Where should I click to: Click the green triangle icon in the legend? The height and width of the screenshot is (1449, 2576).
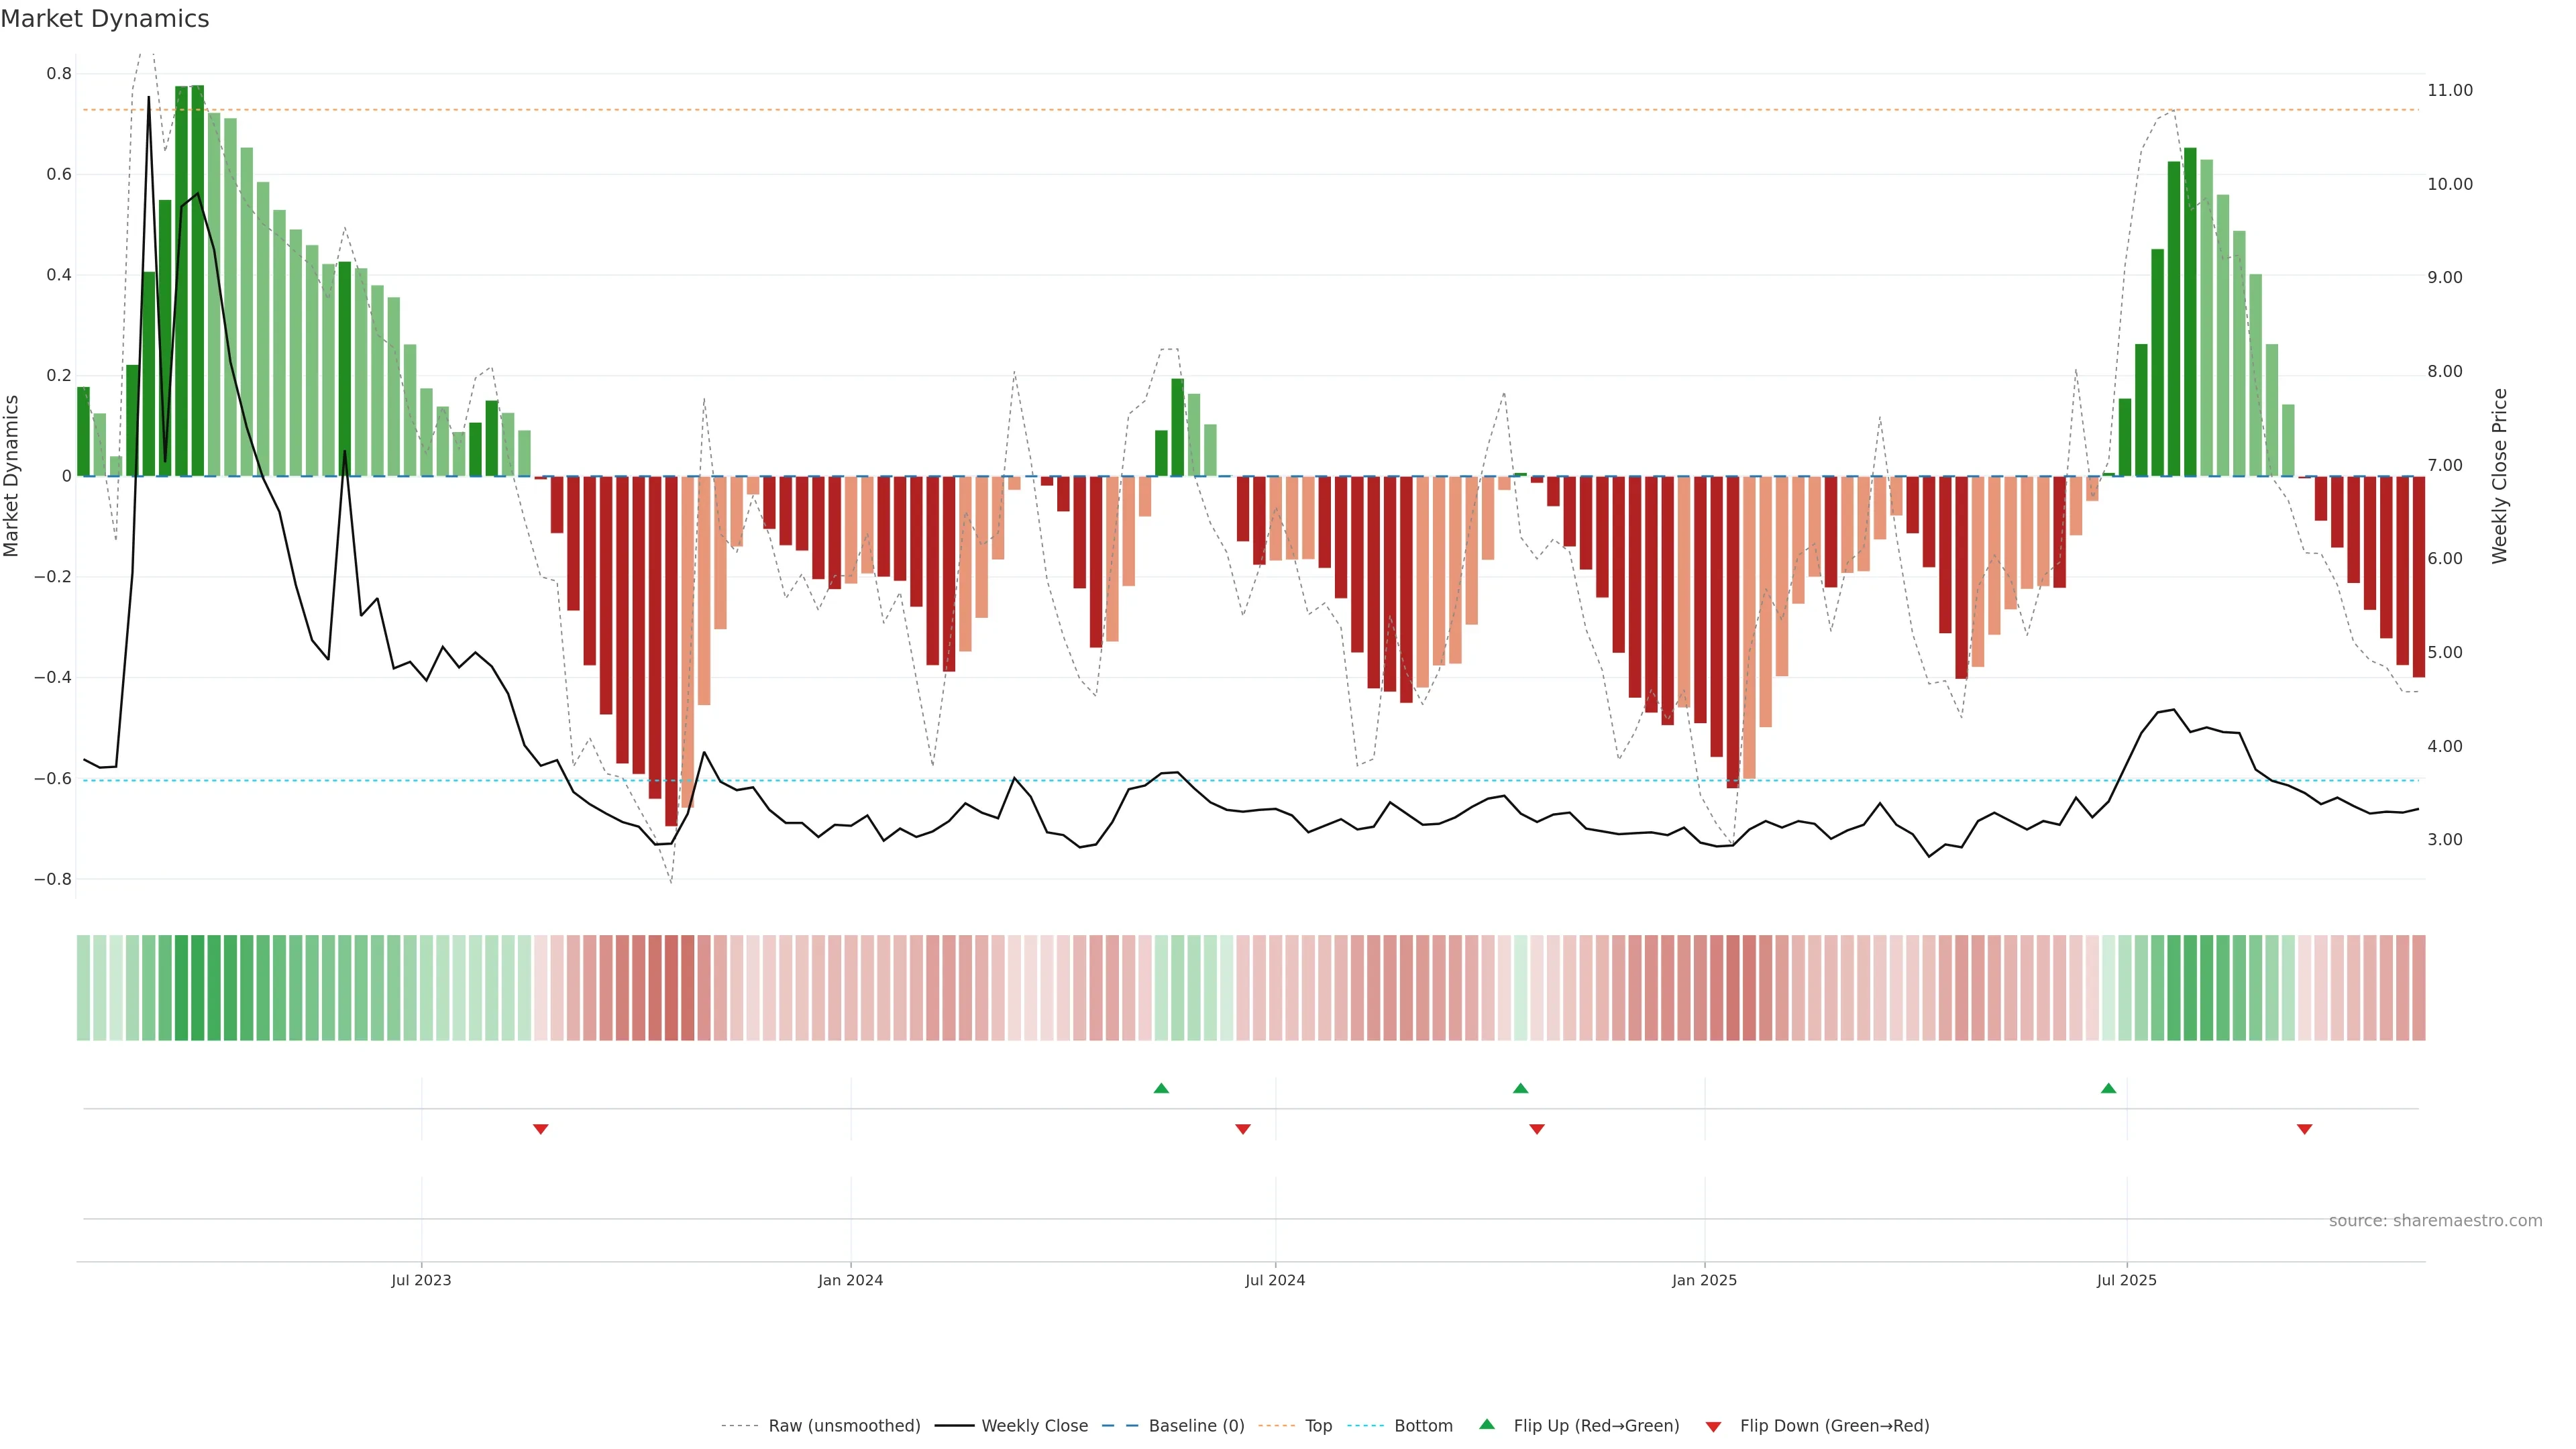coord(1487,1424)
